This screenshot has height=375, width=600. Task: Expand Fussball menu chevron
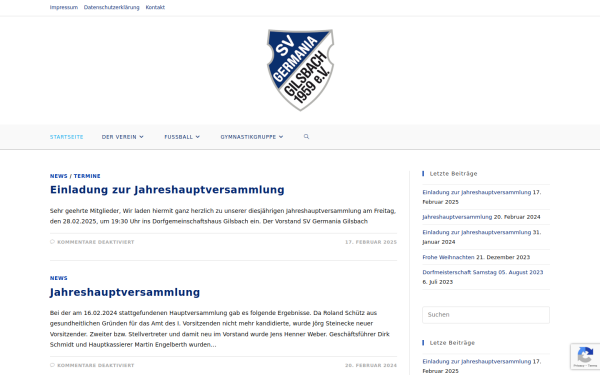coord(197,137)
